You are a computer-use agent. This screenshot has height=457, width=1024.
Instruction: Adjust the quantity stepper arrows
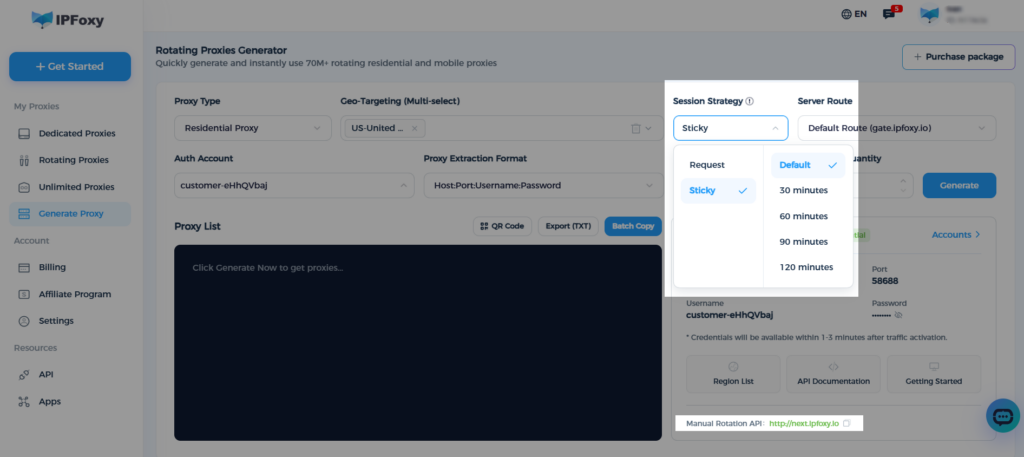(x=903, y=185)
